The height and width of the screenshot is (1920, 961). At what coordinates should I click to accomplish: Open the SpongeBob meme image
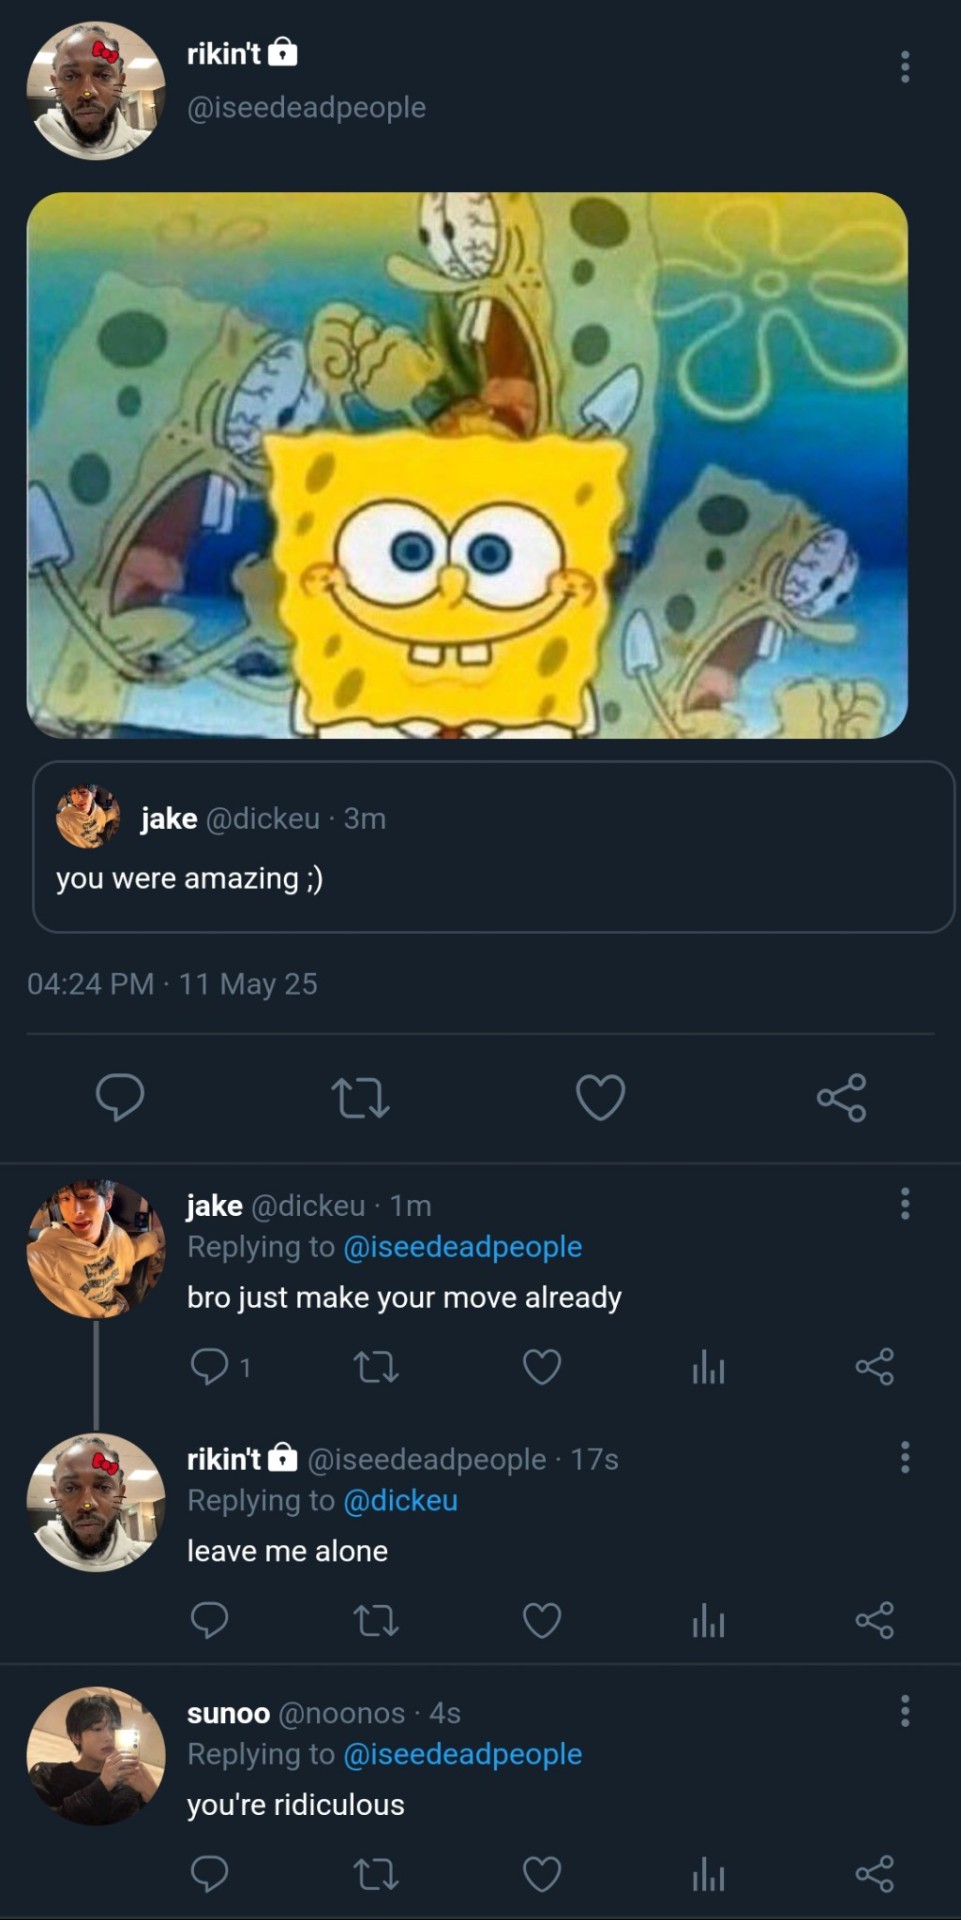467,465
